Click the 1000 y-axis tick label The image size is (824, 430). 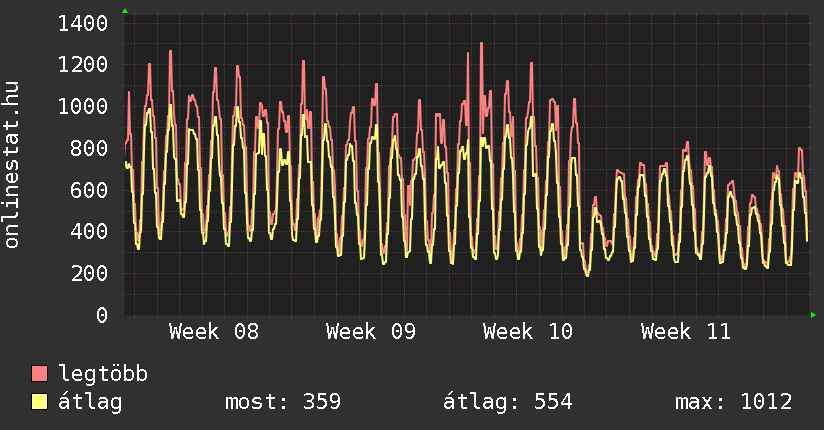click(84, 107)
